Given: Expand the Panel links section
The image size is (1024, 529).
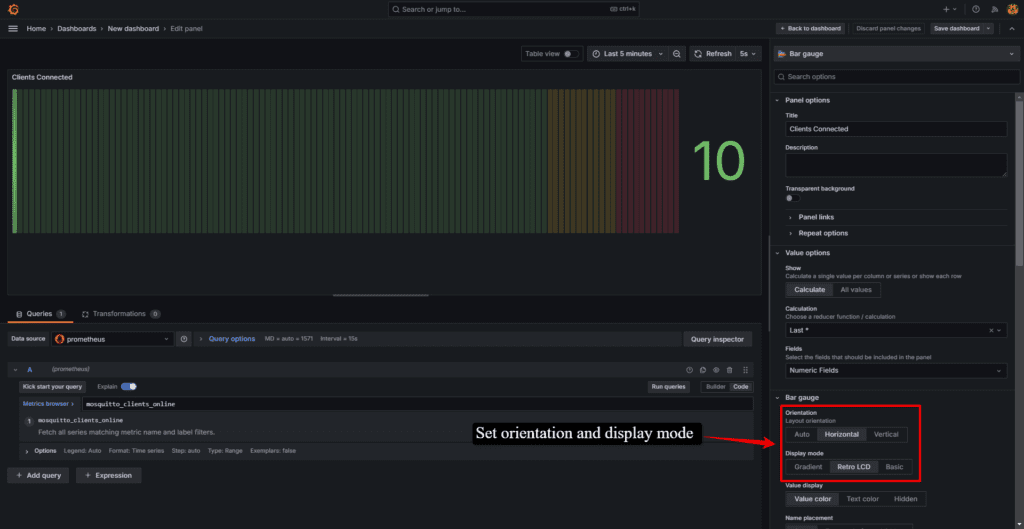Looking at the screenshot, I should point(816,217).
